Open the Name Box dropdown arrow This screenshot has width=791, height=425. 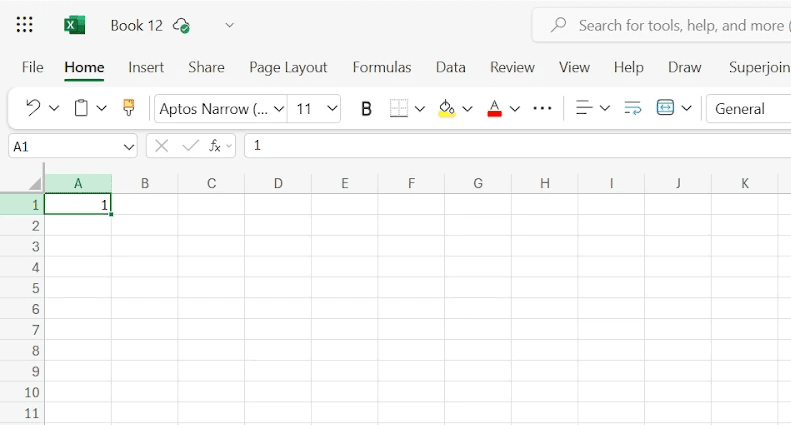129,147
